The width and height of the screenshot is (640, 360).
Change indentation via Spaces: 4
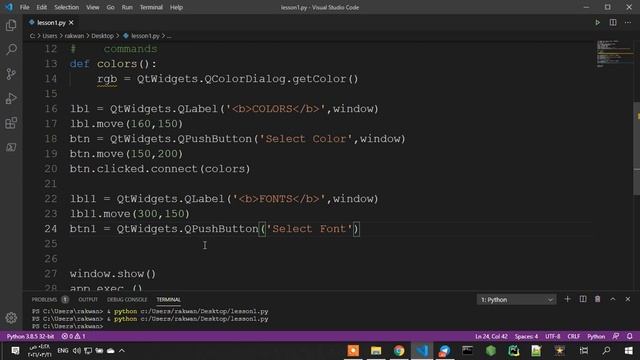coord(526,336)
